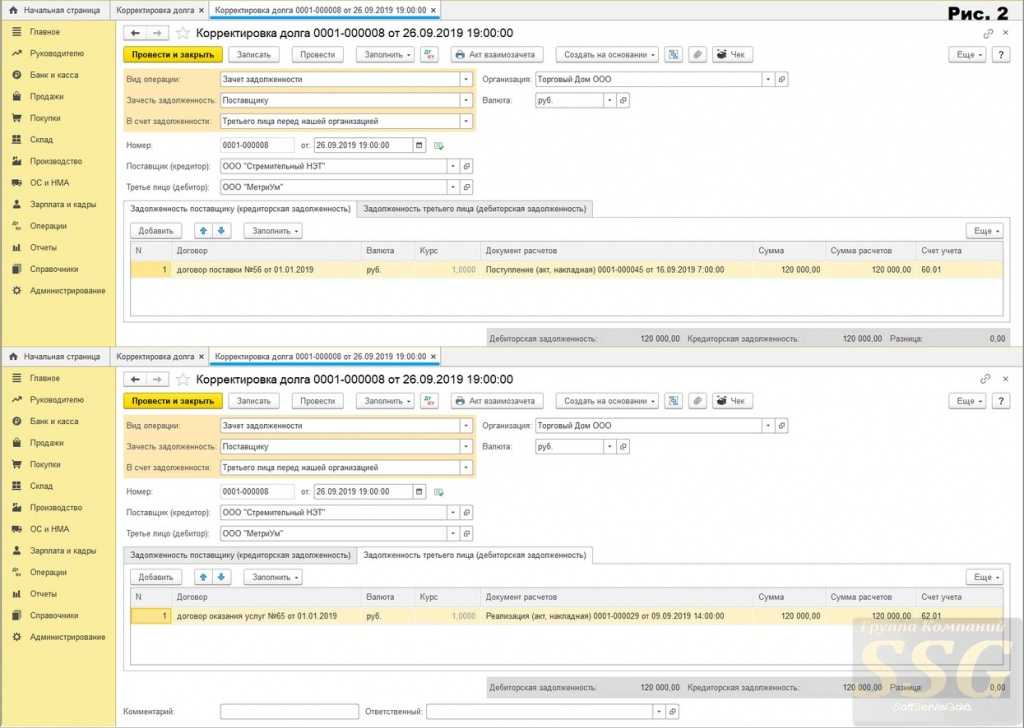The width and height of the screenshot is (1024, 728).
Task: Switch to Задолженность третьего лица tab in the upper window
Action: 475,209
